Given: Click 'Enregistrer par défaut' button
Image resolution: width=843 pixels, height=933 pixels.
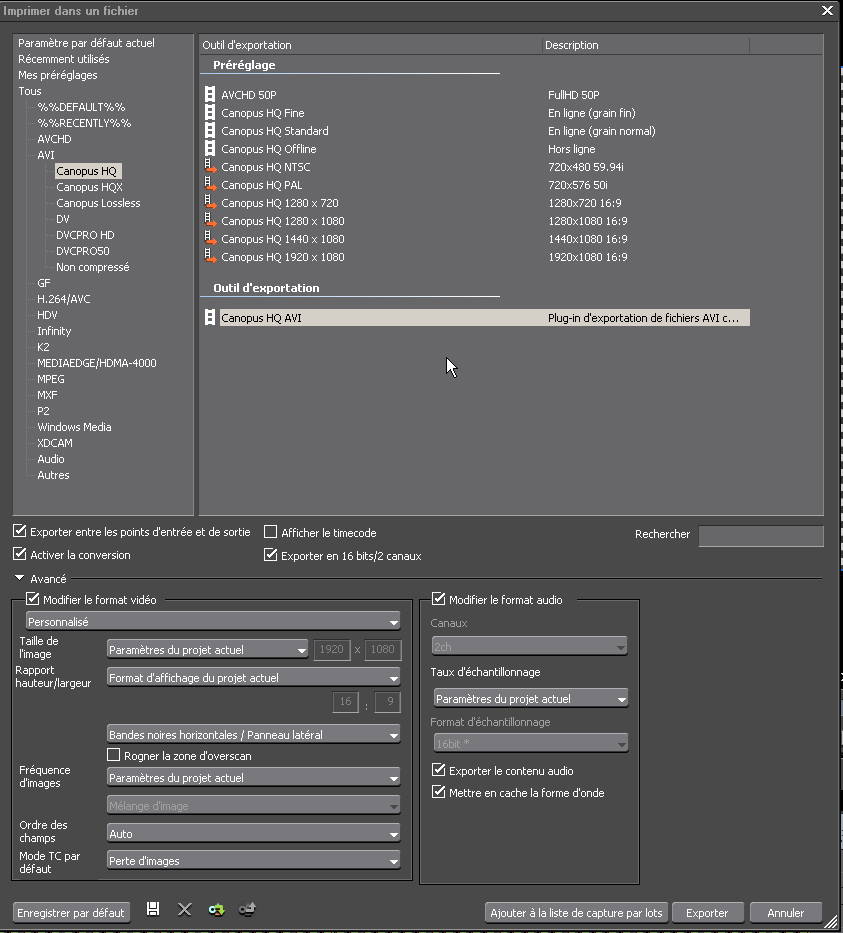Looking at the screenshot, I should [x=71, y=912].
